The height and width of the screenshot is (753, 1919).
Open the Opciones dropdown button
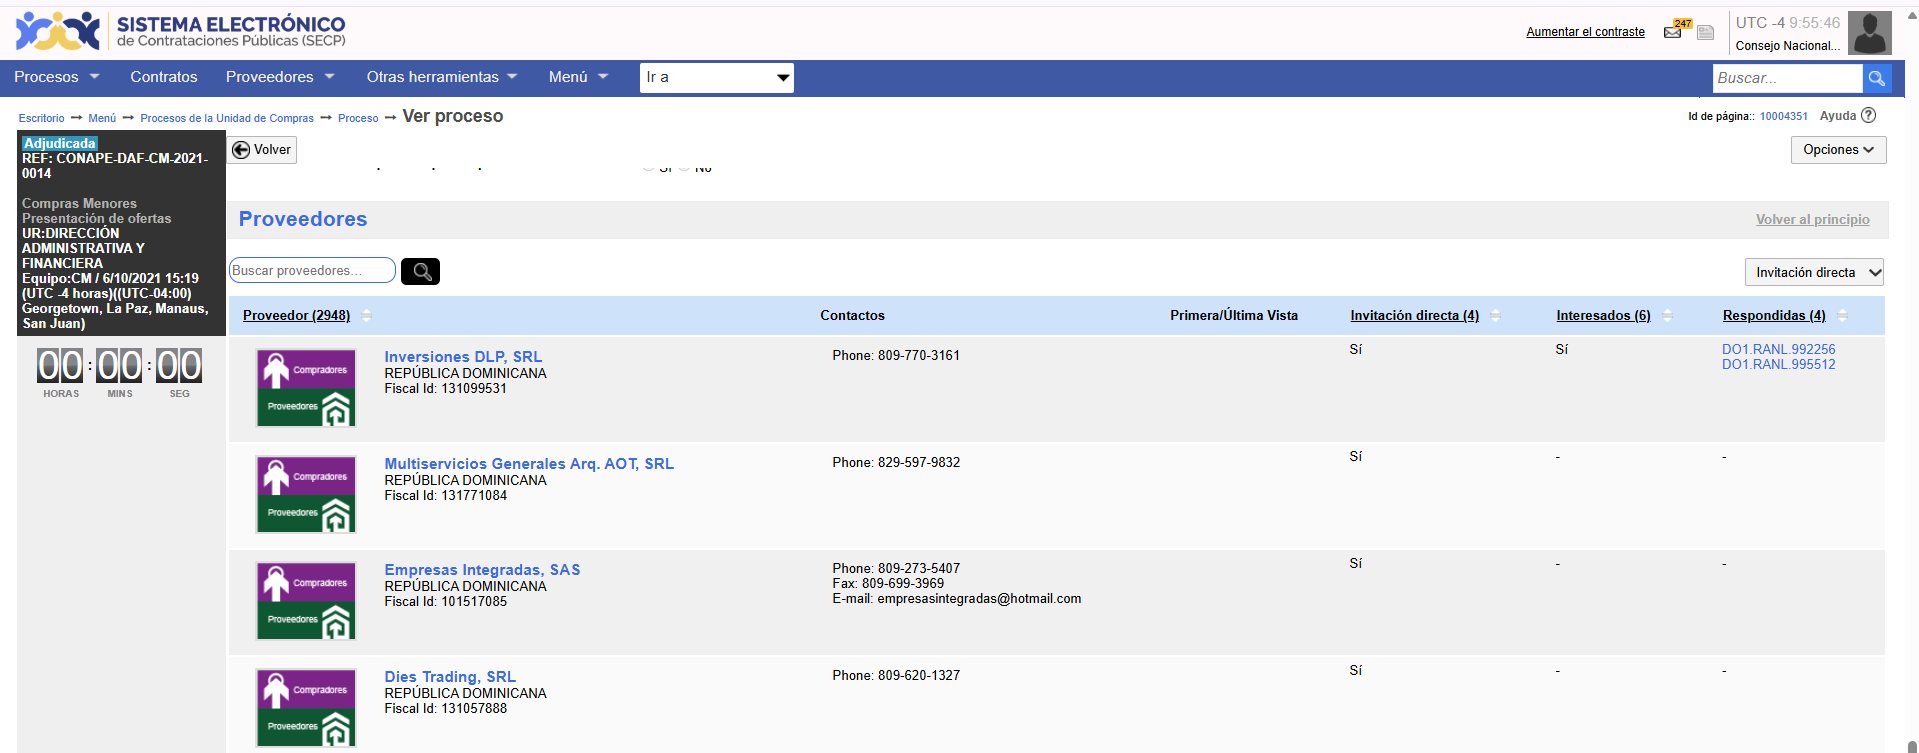(1838, 150)
